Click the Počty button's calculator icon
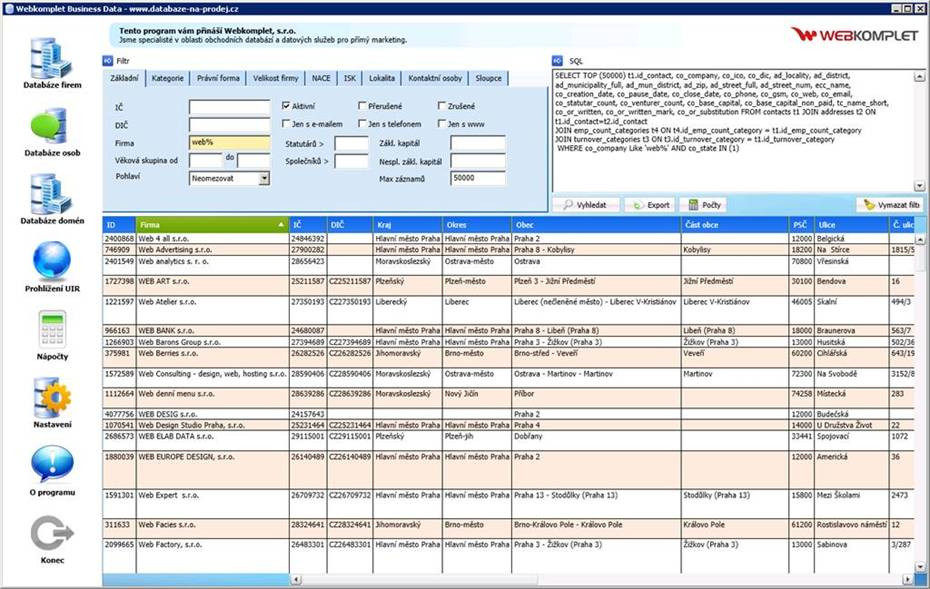This screenshot has height=589, width=930. 693,205
